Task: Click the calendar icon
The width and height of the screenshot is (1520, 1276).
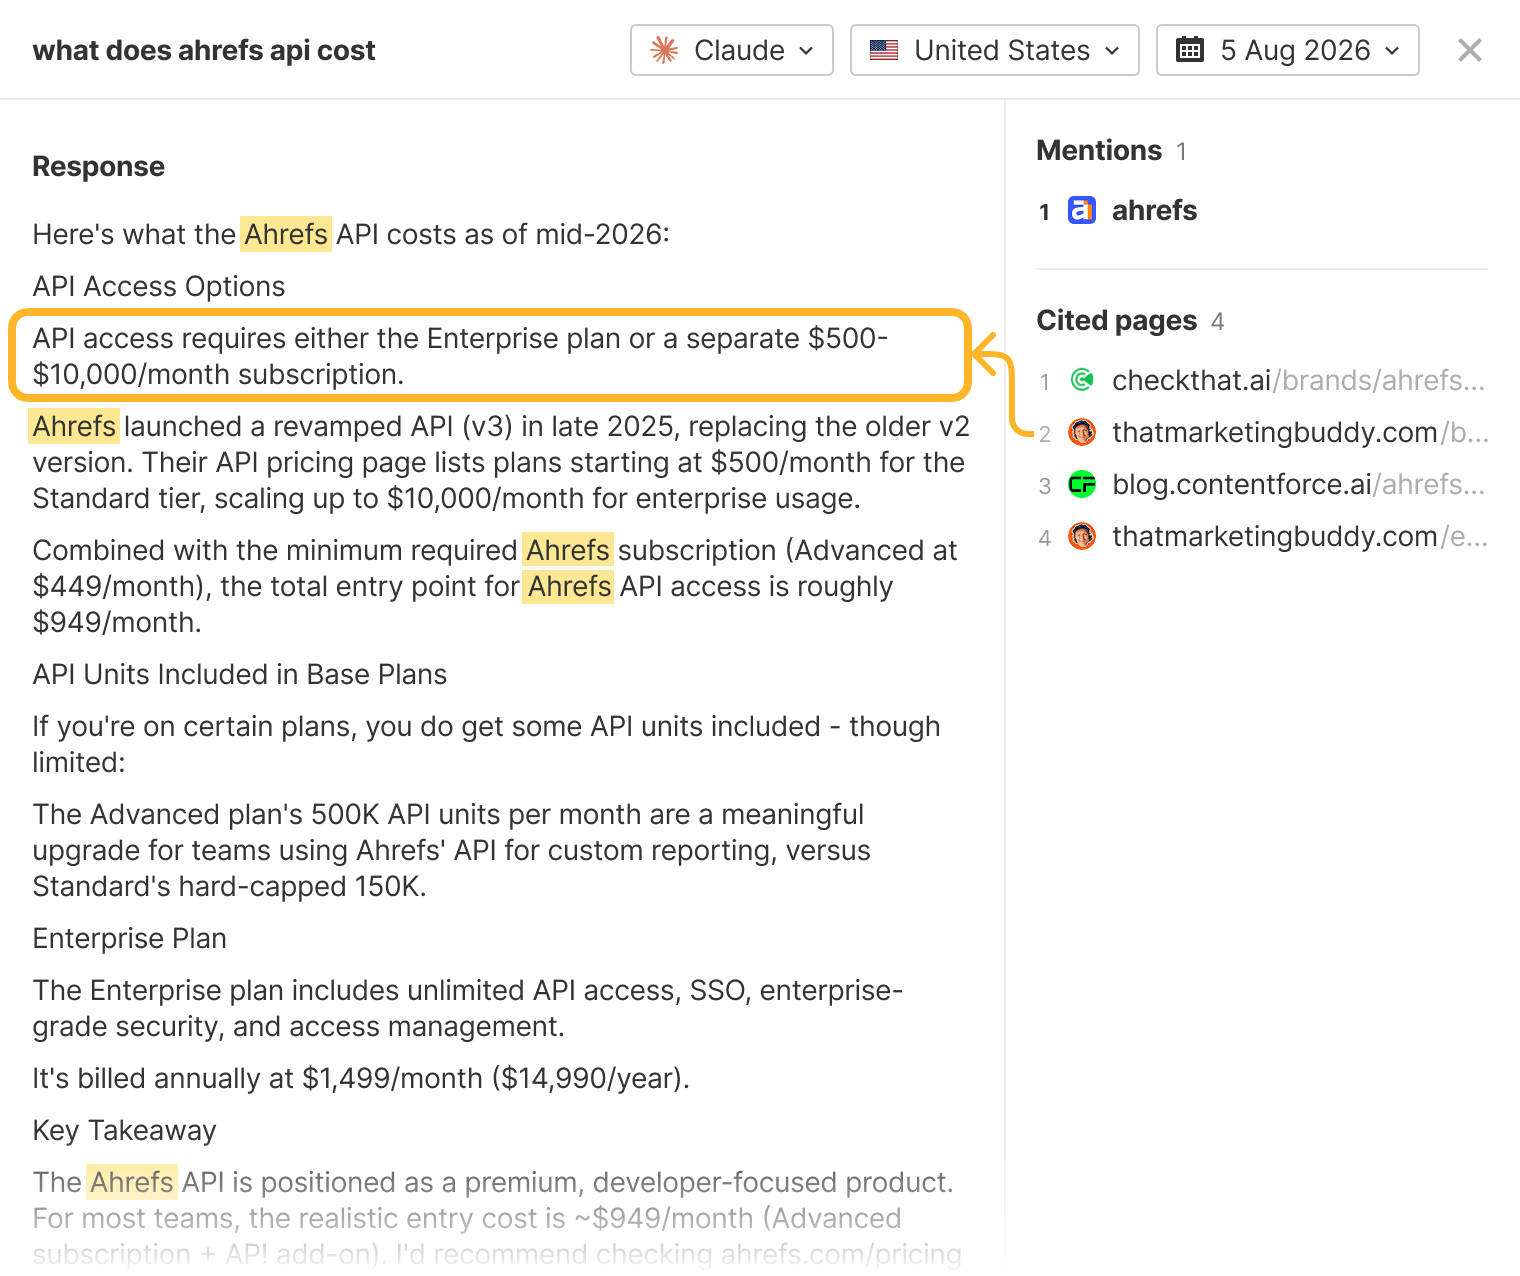Action: (x=1190, y=49)
